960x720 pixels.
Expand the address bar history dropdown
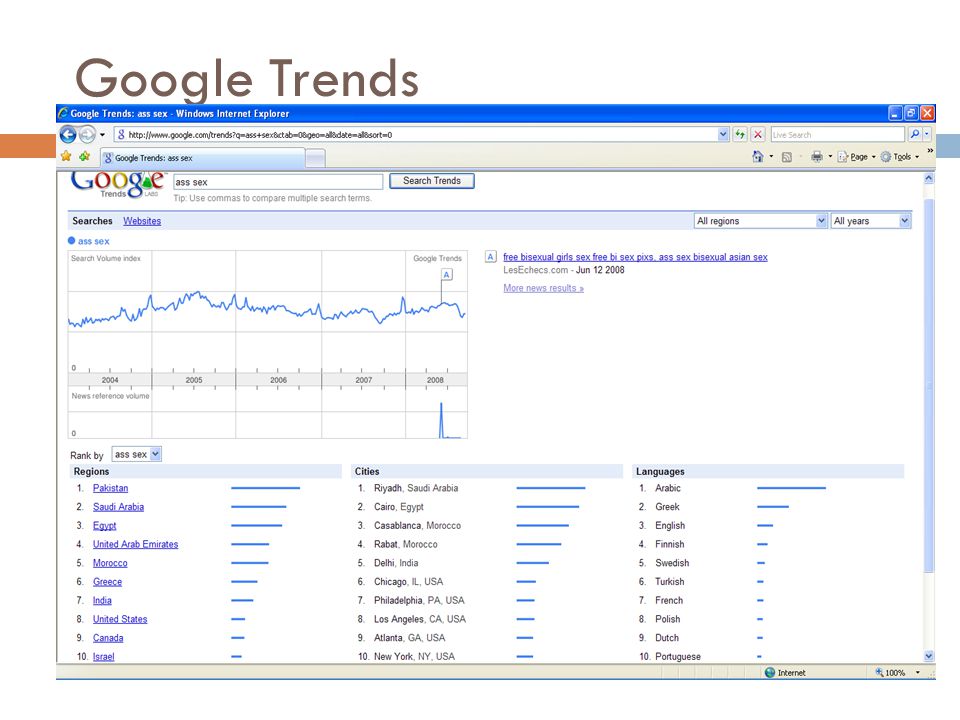point(723,135)
